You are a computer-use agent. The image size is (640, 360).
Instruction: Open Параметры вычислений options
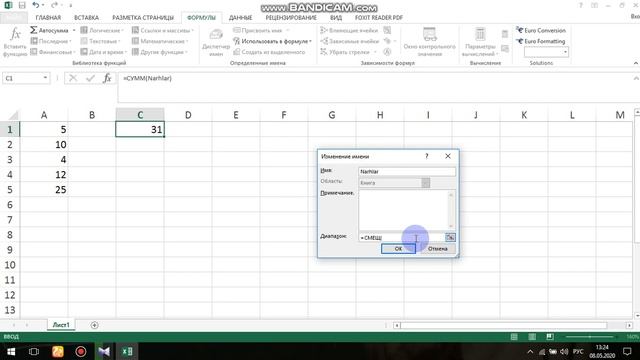coord(480,42)
